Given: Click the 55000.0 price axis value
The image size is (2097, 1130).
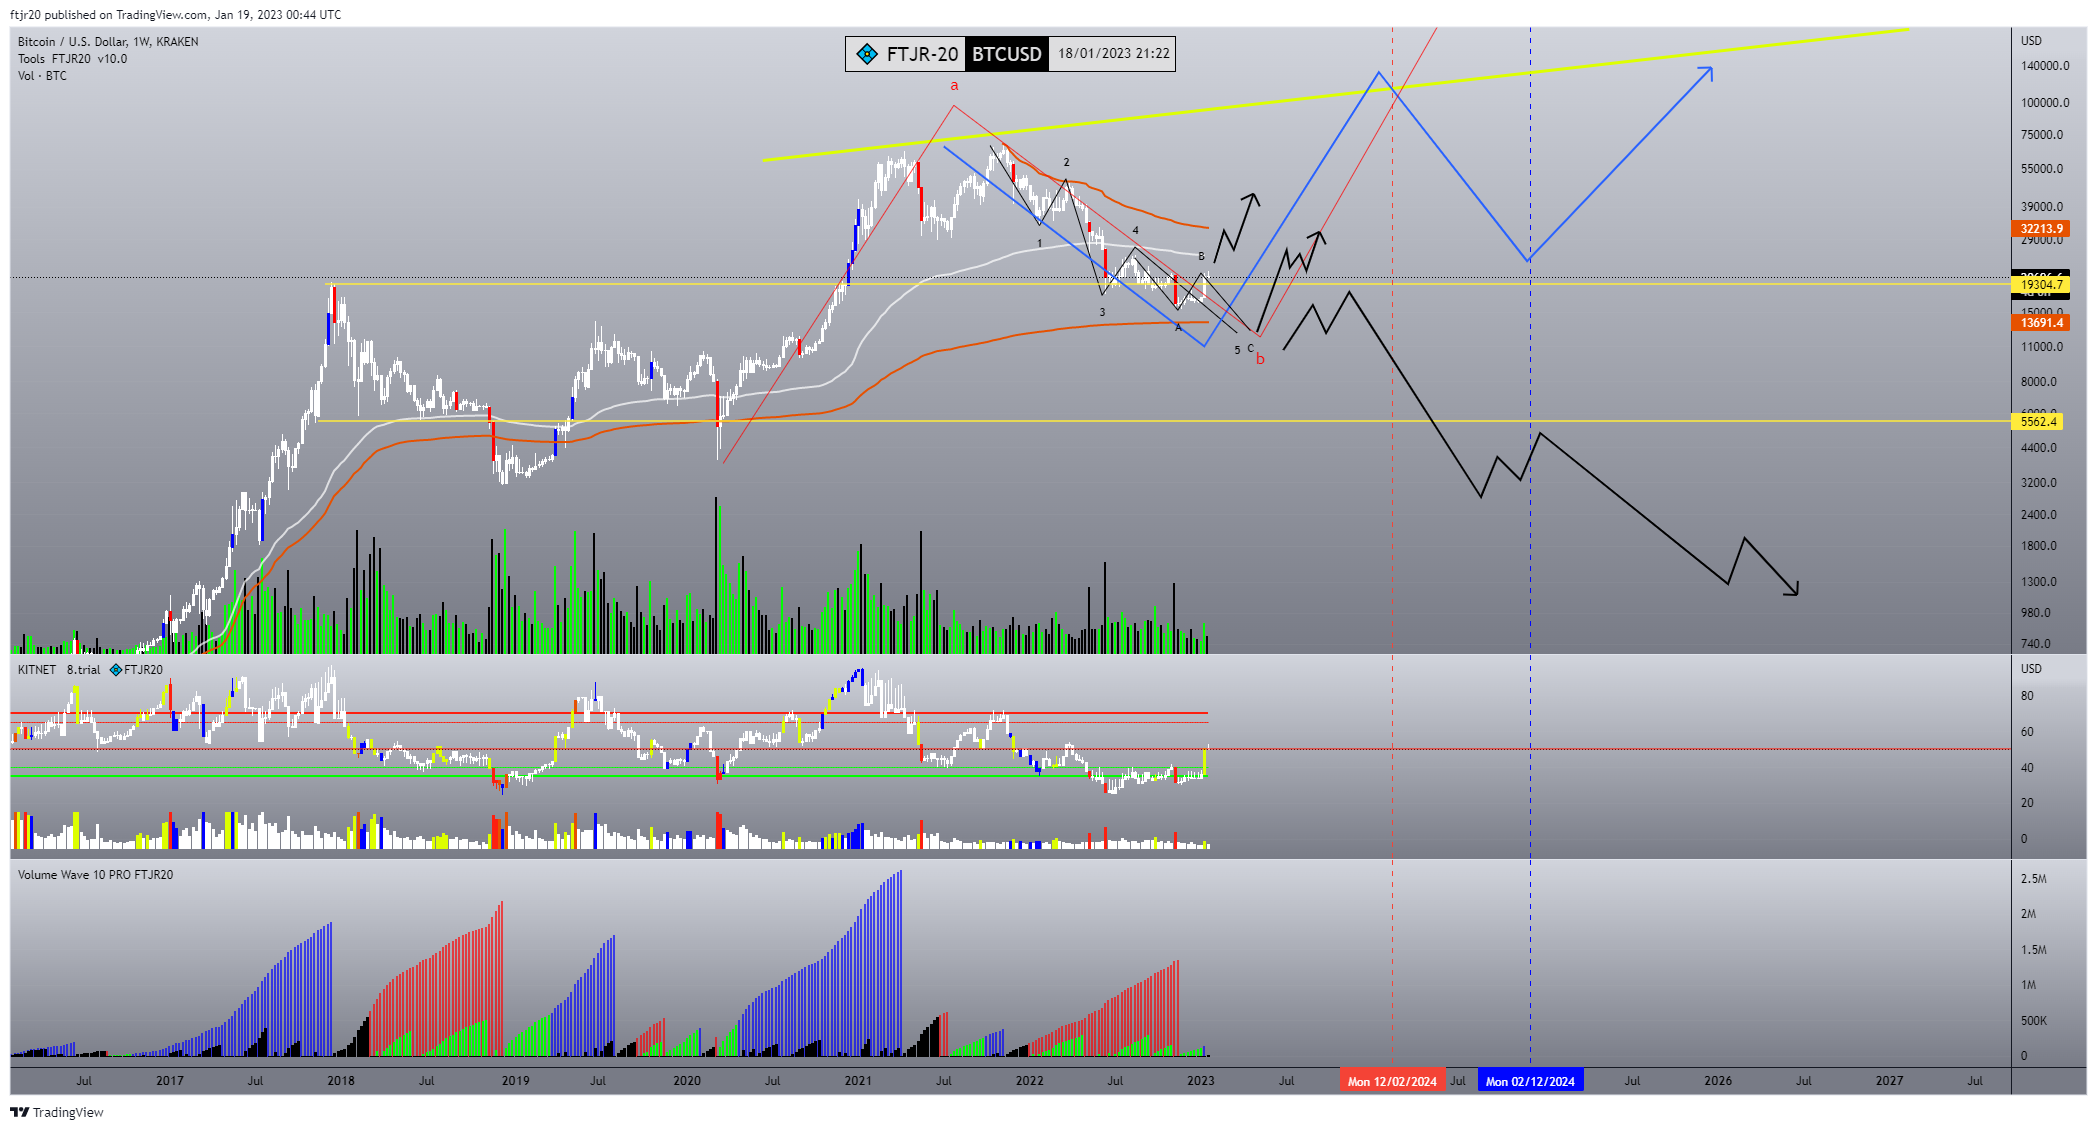Looking at the screenshot, I should click(2042, 169).
